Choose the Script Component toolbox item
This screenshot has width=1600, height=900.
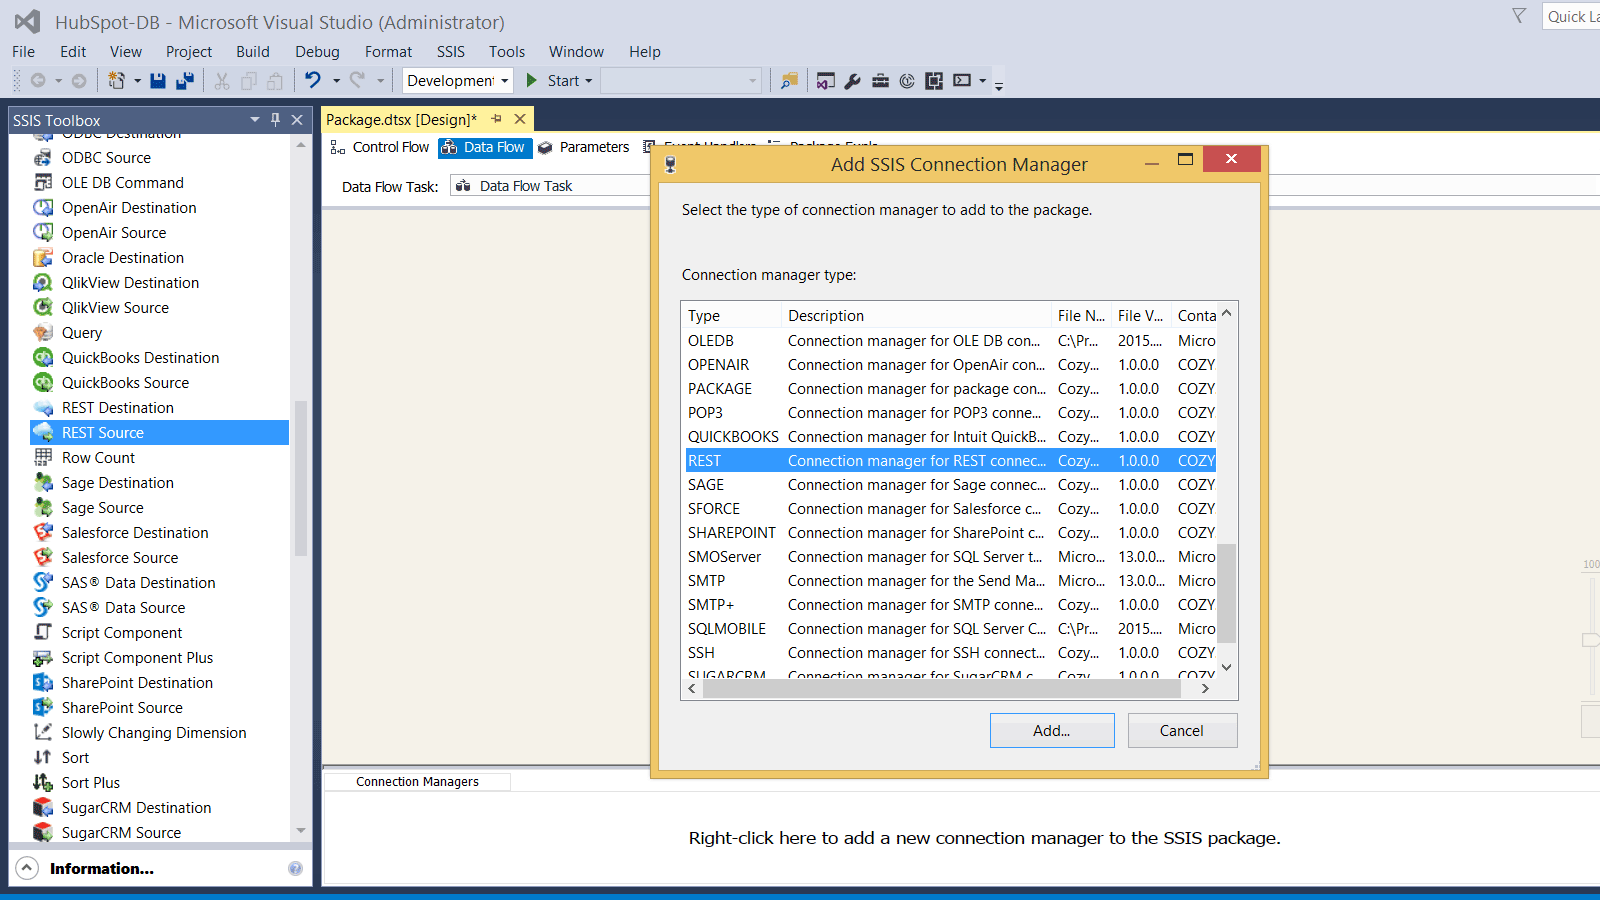(122, 633)
